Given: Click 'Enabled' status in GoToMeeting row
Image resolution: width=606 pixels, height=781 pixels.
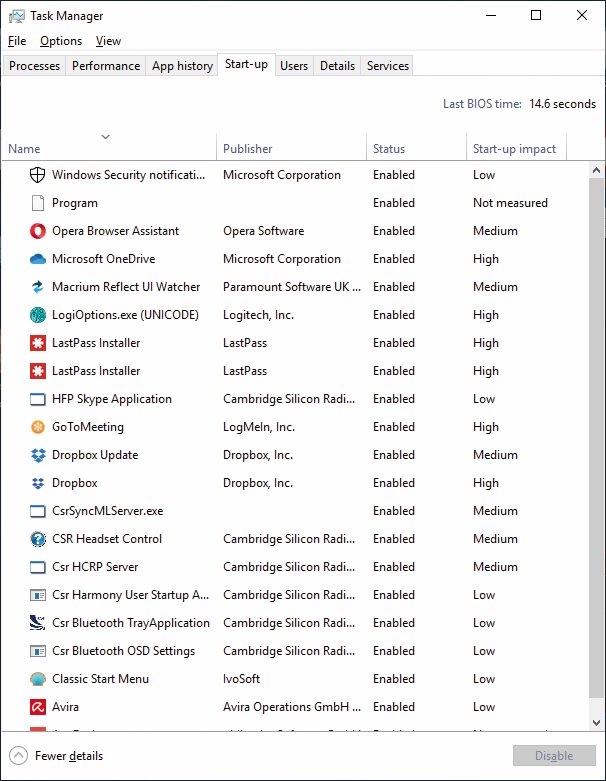Looking at the screenshot, I should pos(394,427).
